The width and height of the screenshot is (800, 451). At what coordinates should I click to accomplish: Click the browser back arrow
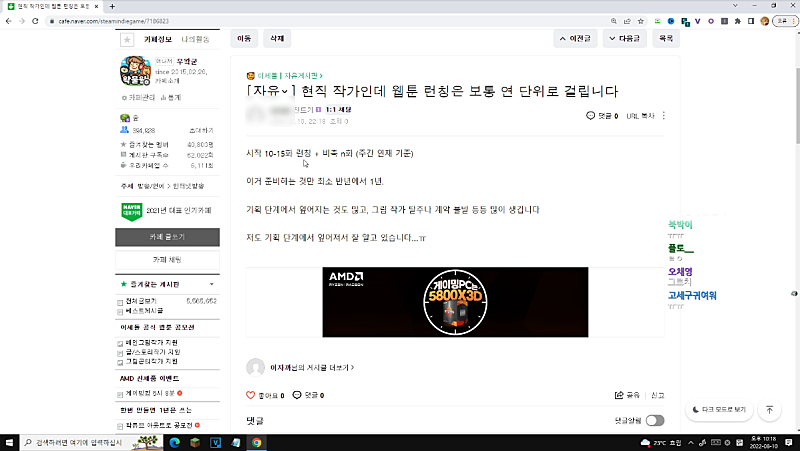point(8,21)
